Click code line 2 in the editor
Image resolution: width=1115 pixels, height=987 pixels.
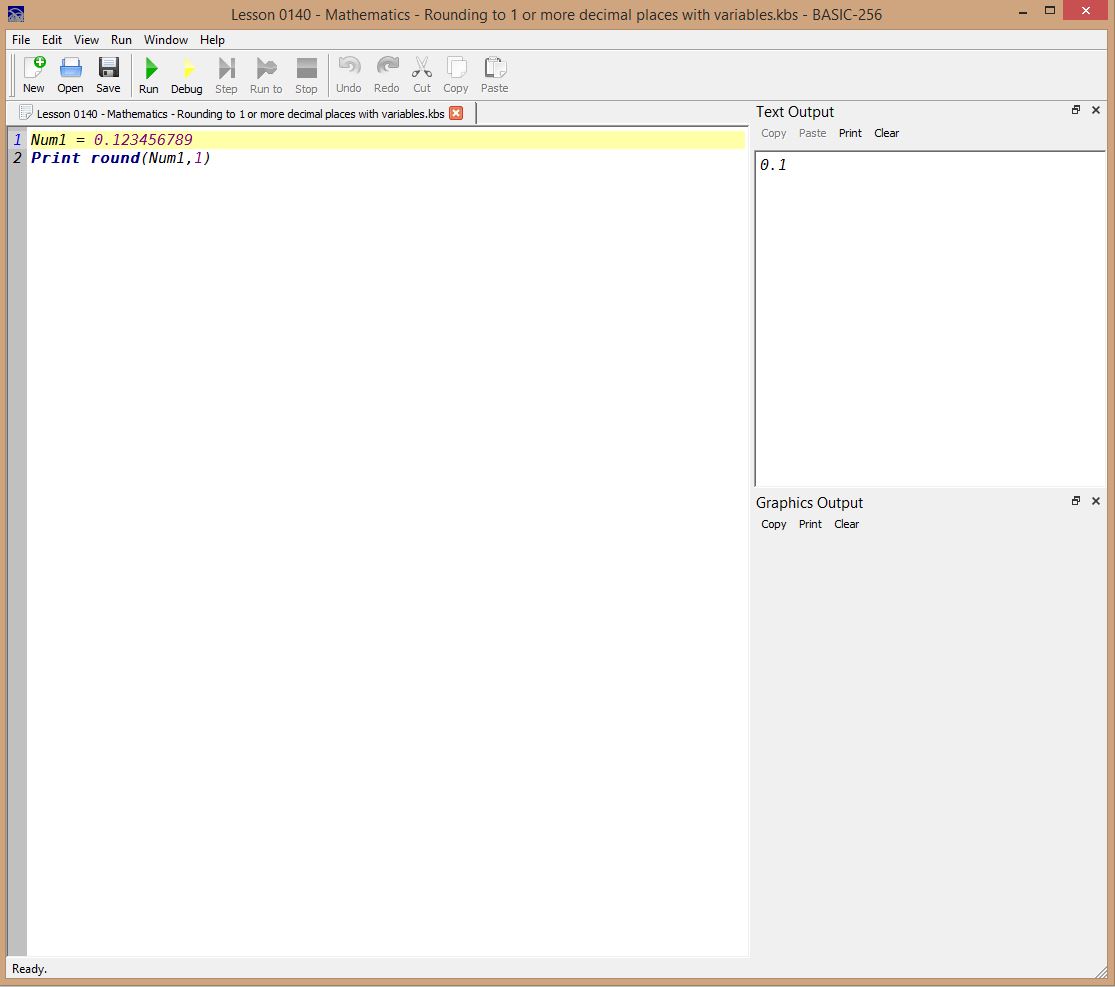(121, 158)
